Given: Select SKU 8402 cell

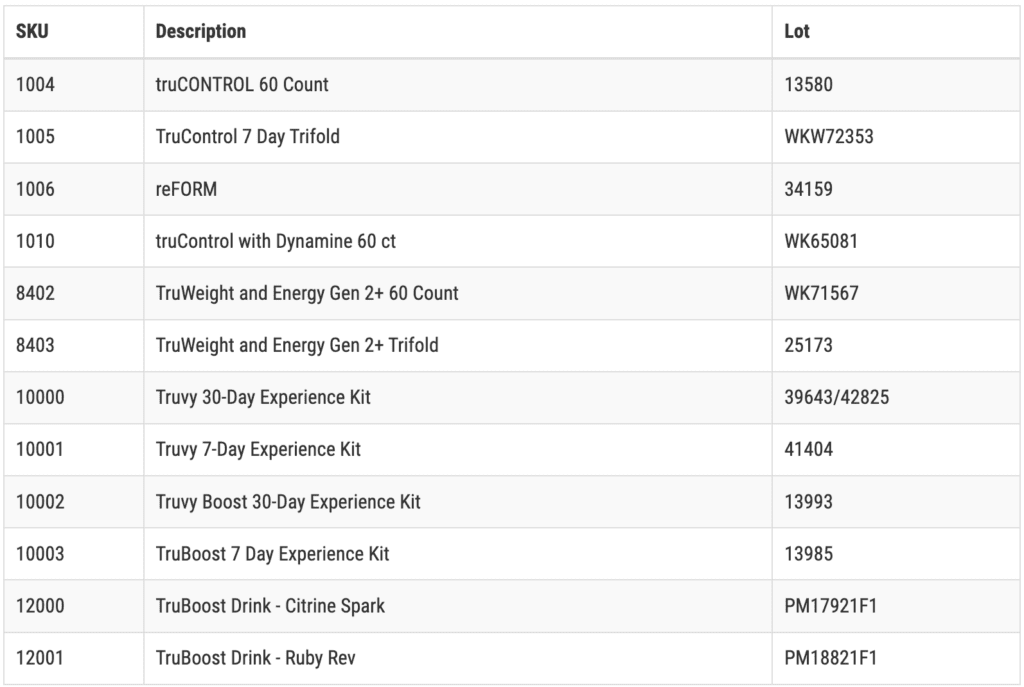Looking at the screenshot, I should pos(74,293).
